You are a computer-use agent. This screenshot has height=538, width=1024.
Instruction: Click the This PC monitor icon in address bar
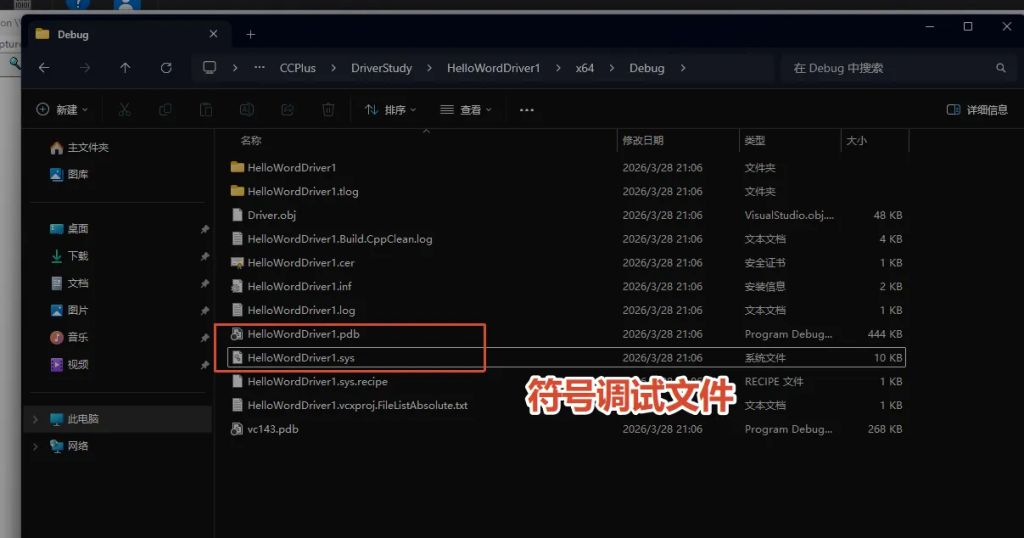(210, 67)
